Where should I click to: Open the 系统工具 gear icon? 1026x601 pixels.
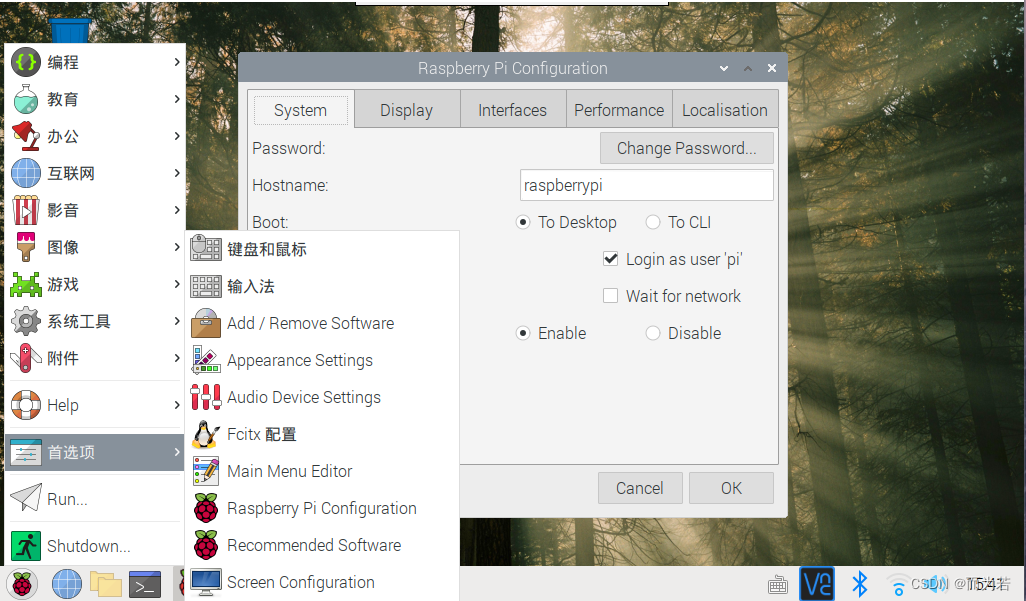coord(26,321)
